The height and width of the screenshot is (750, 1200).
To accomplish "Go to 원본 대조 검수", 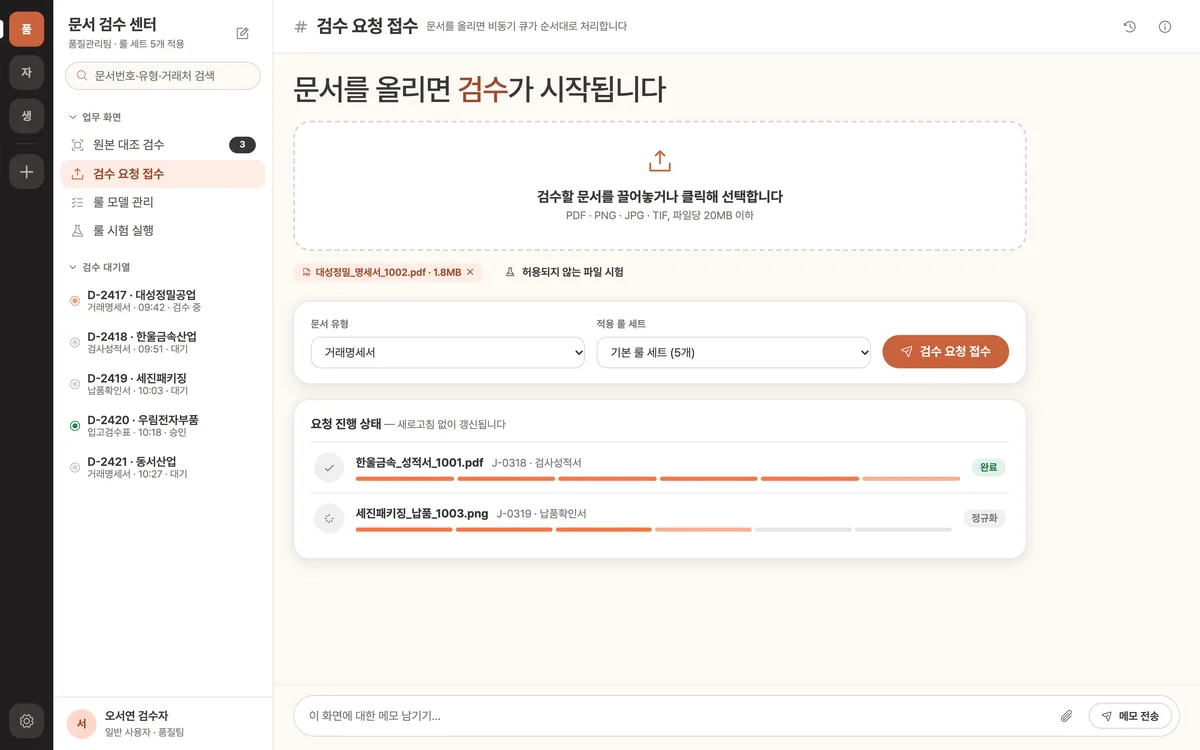I will (163, 145).
